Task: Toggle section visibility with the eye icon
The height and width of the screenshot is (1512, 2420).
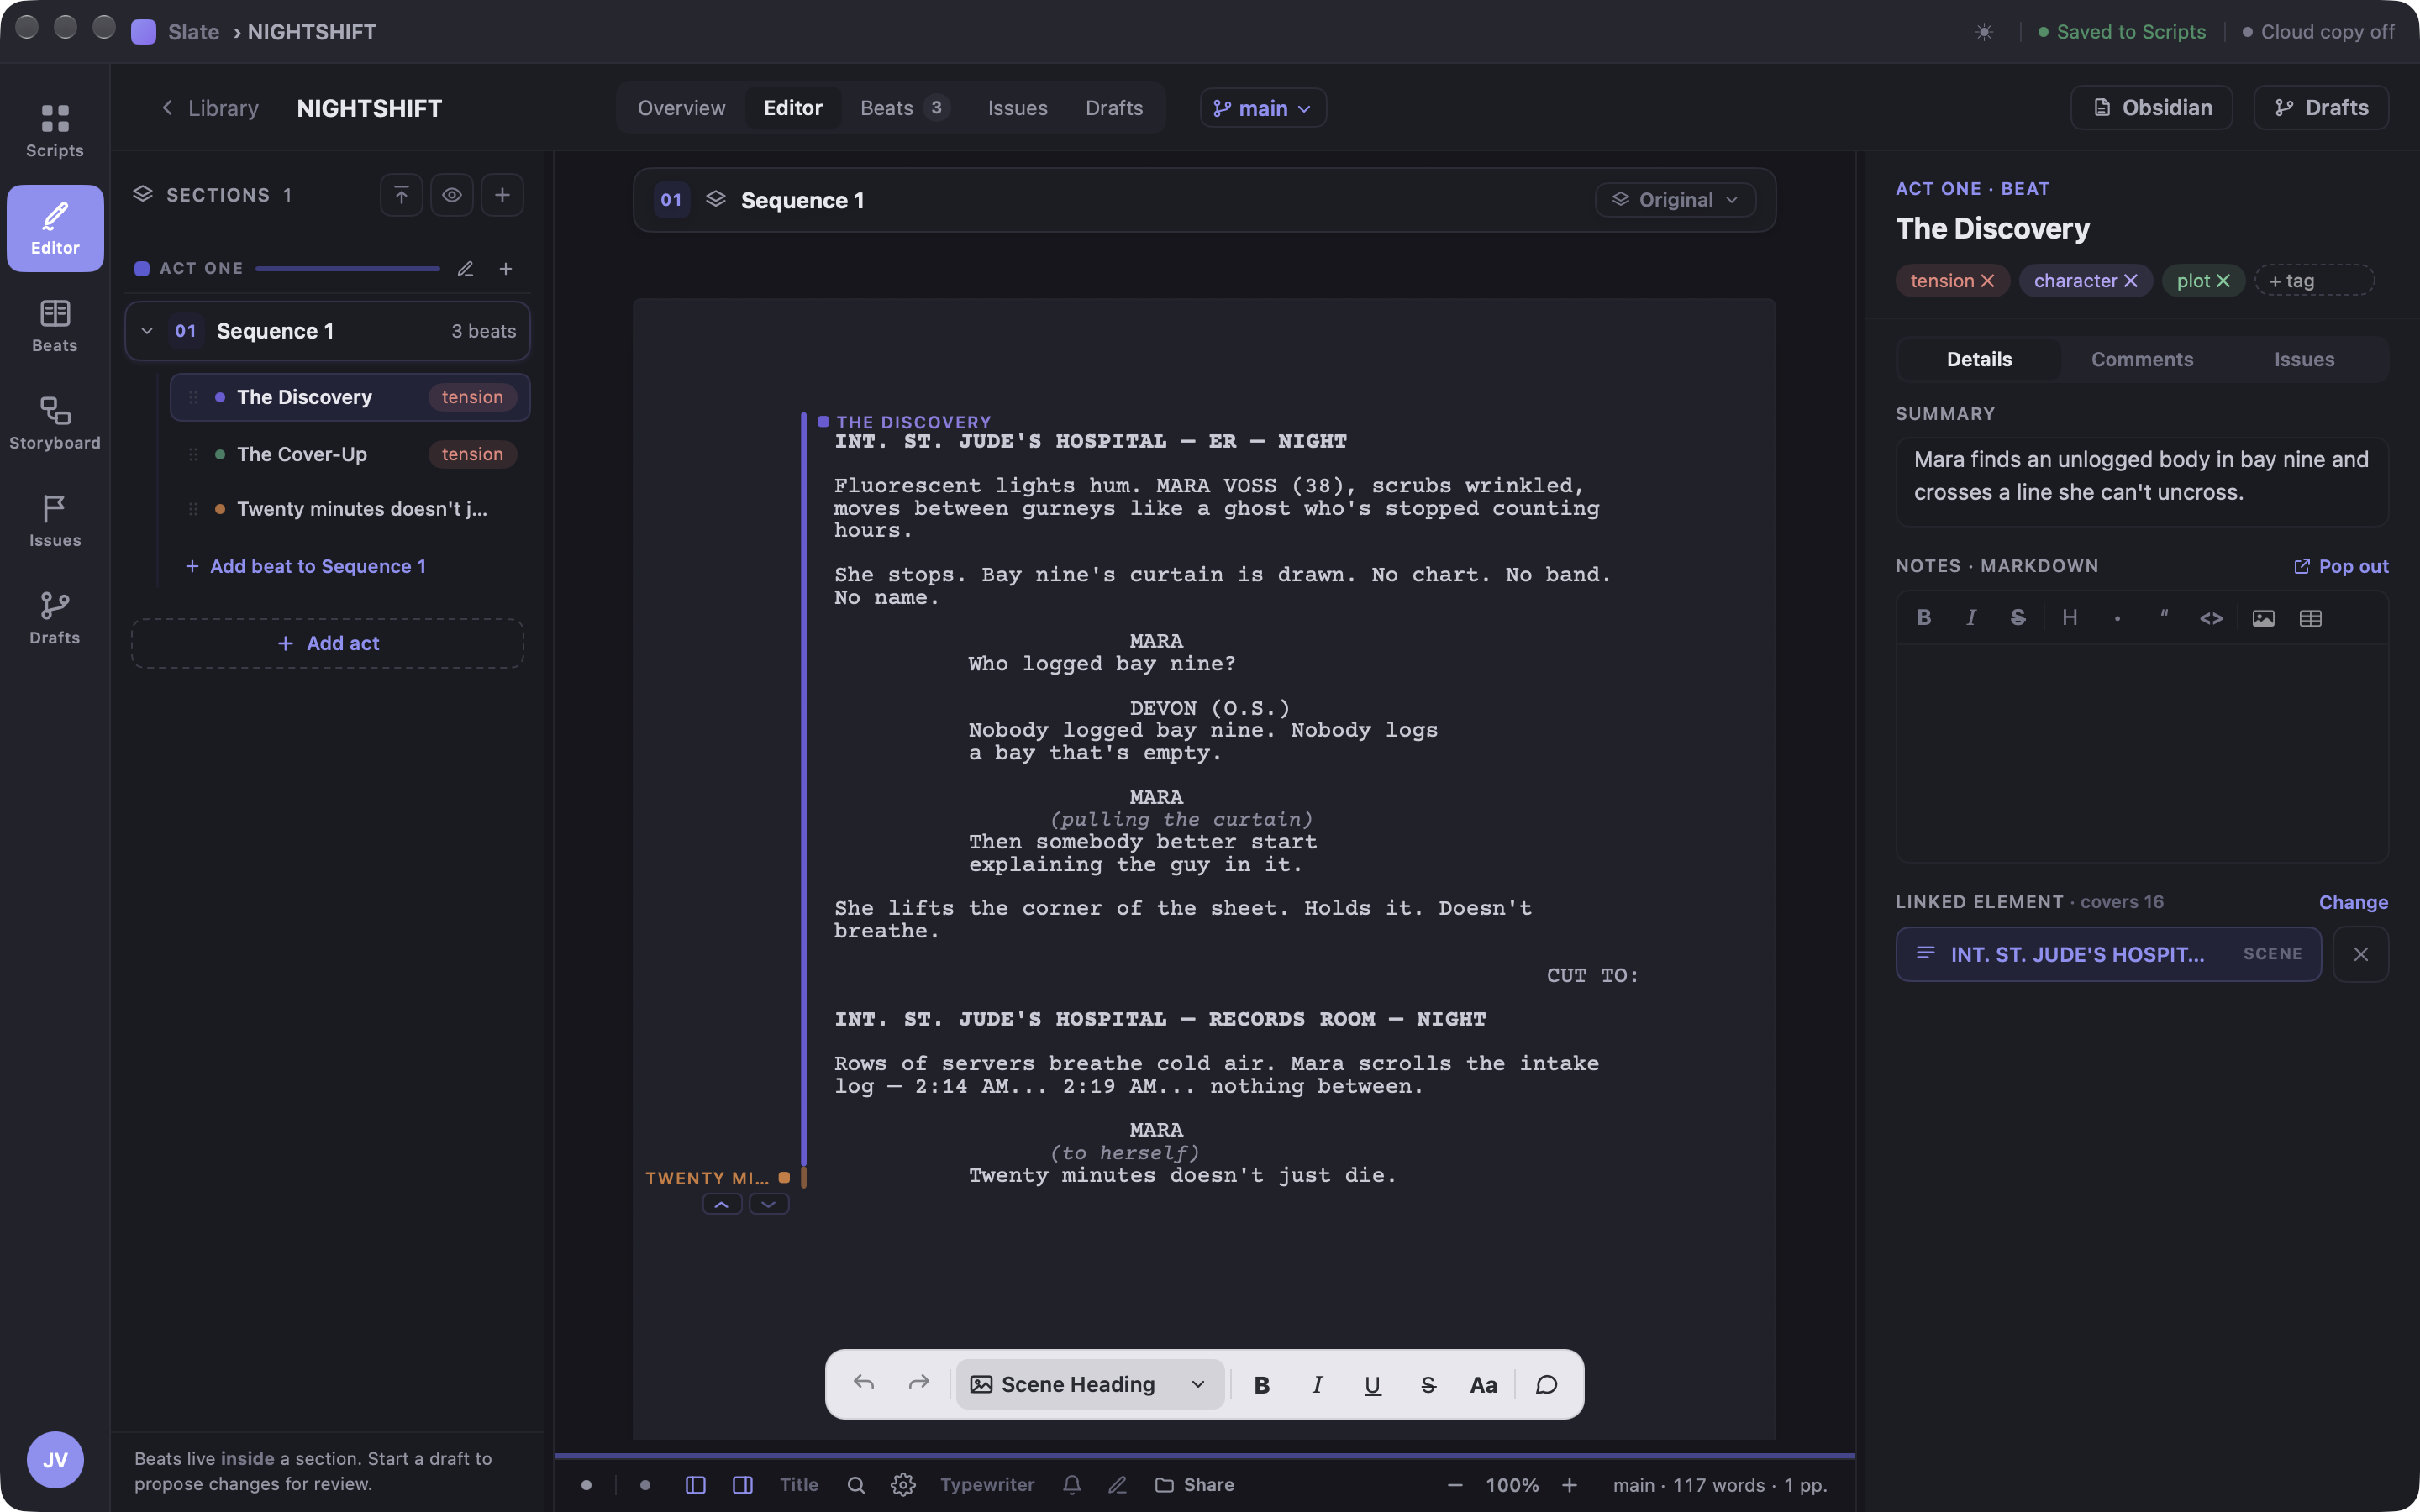Action: [x=452, y=195]
